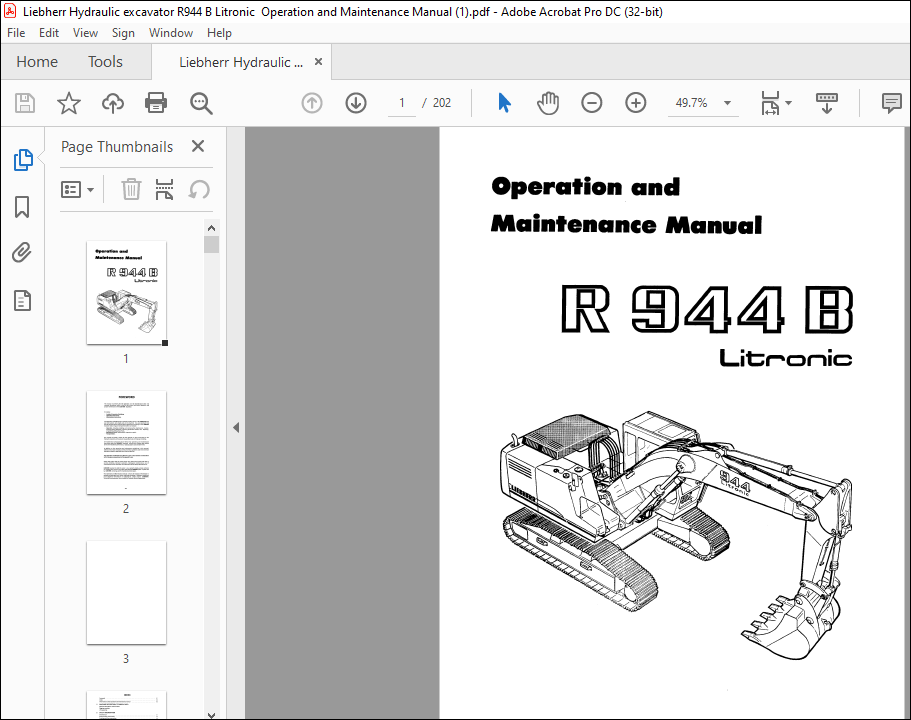The height and width of the screenshot is (720, 911).
Task: Open the comment tool
Action: (x=891, y=103)
